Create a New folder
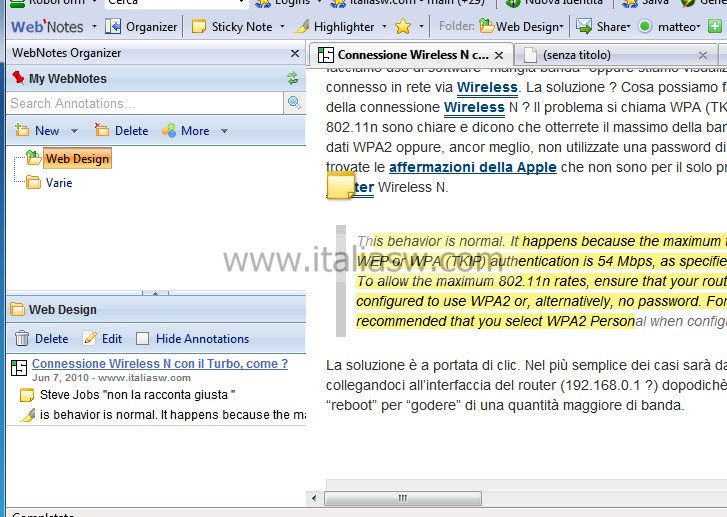This screenshot has width=727, height=517. click(37, 131)
